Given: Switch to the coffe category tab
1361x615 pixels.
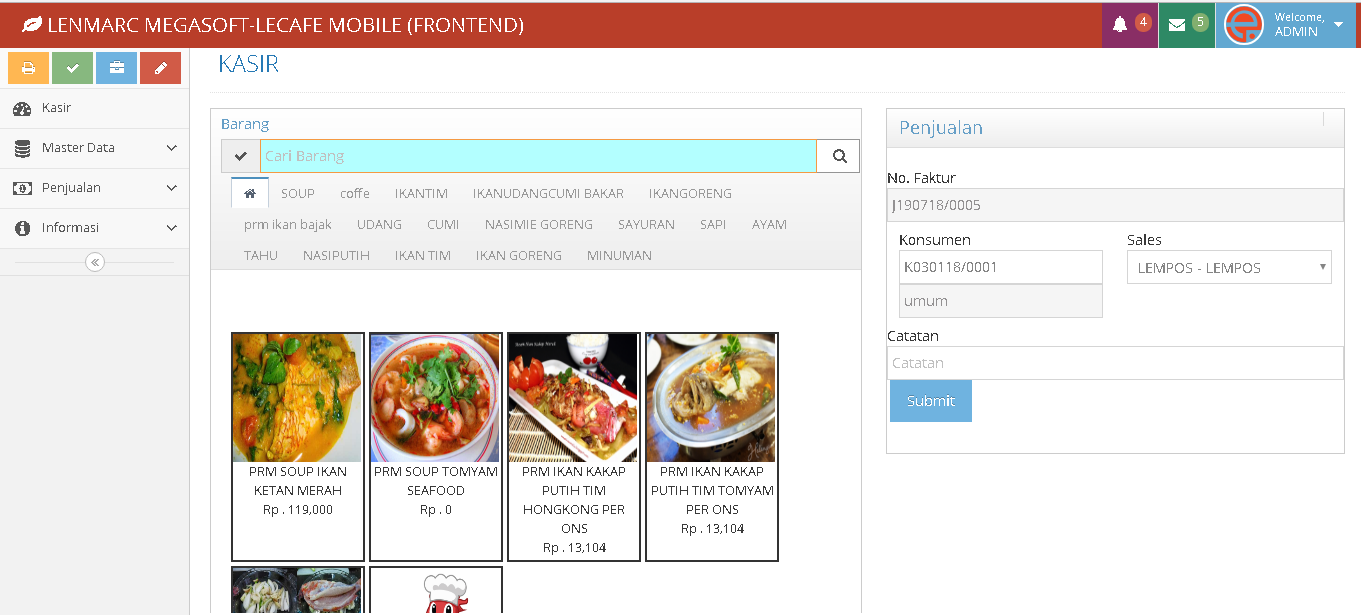Looking at the screenshot, I should click(x=355, y=193).
